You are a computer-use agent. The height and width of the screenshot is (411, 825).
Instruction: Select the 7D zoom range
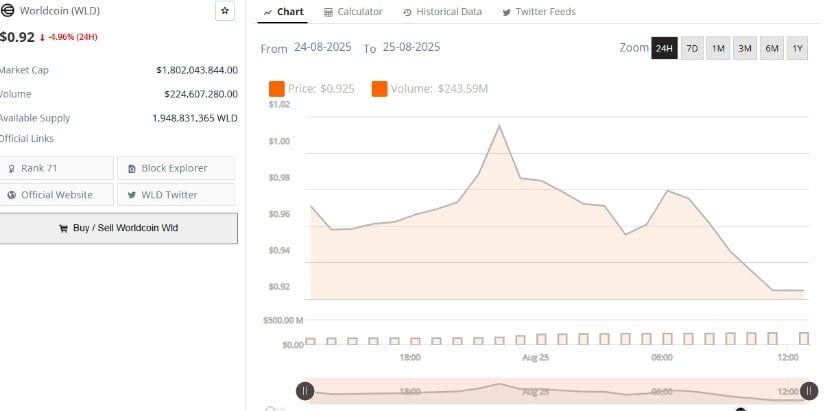pyautogui.click(x=692, y=48)
